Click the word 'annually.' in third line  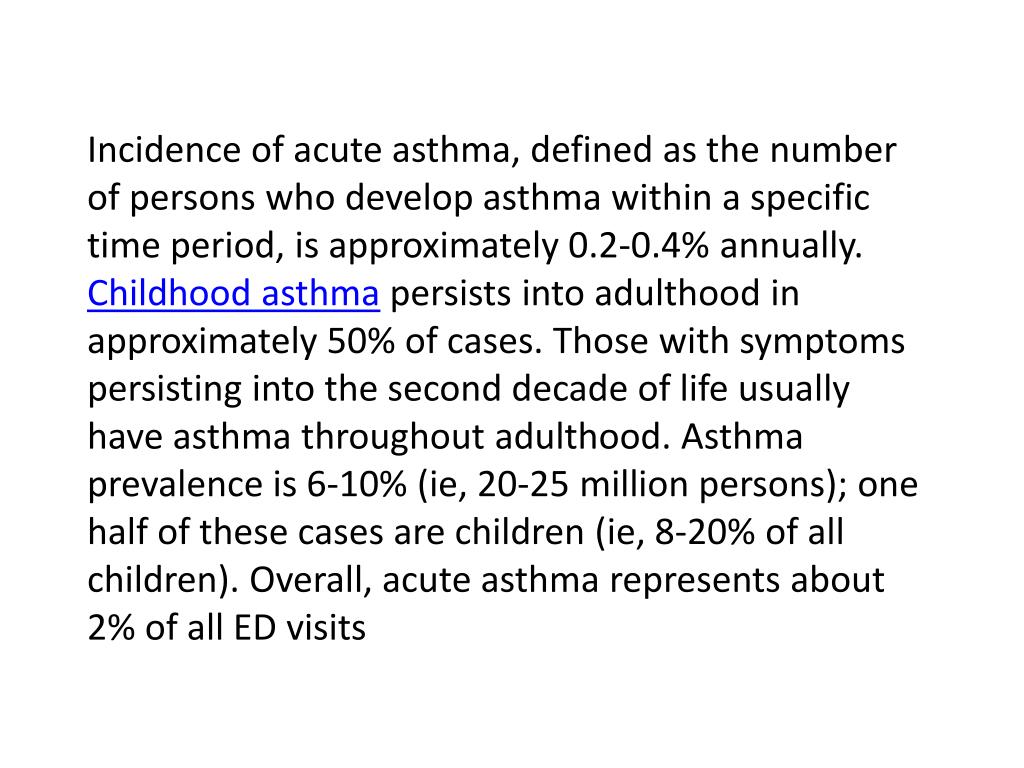point(791,246)
